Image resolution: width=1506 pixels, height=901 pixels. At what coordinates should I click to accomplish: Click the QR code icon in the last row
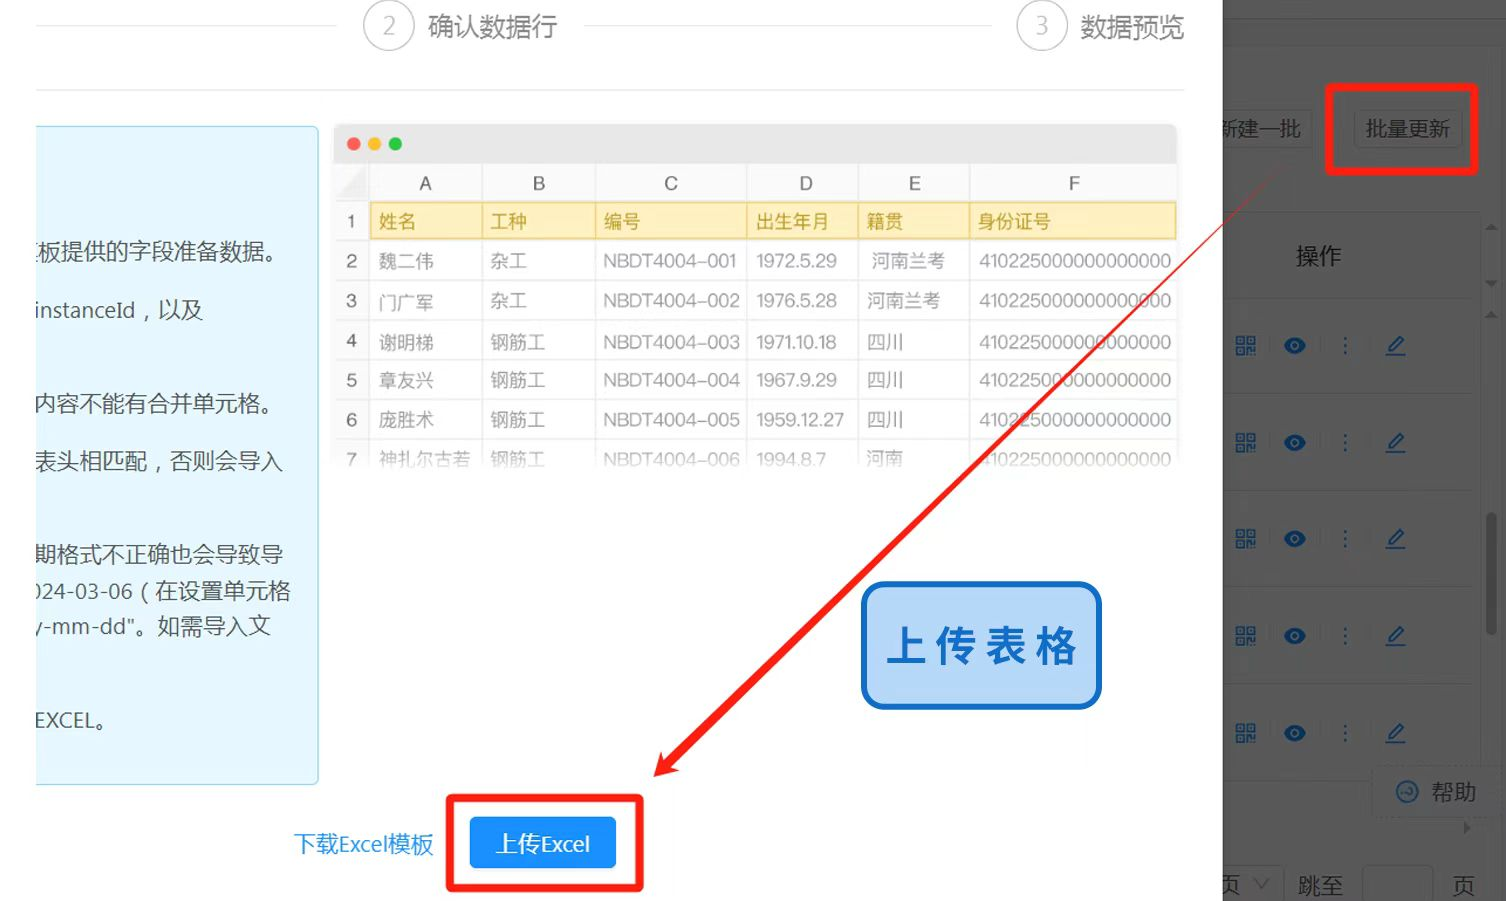1245,732
